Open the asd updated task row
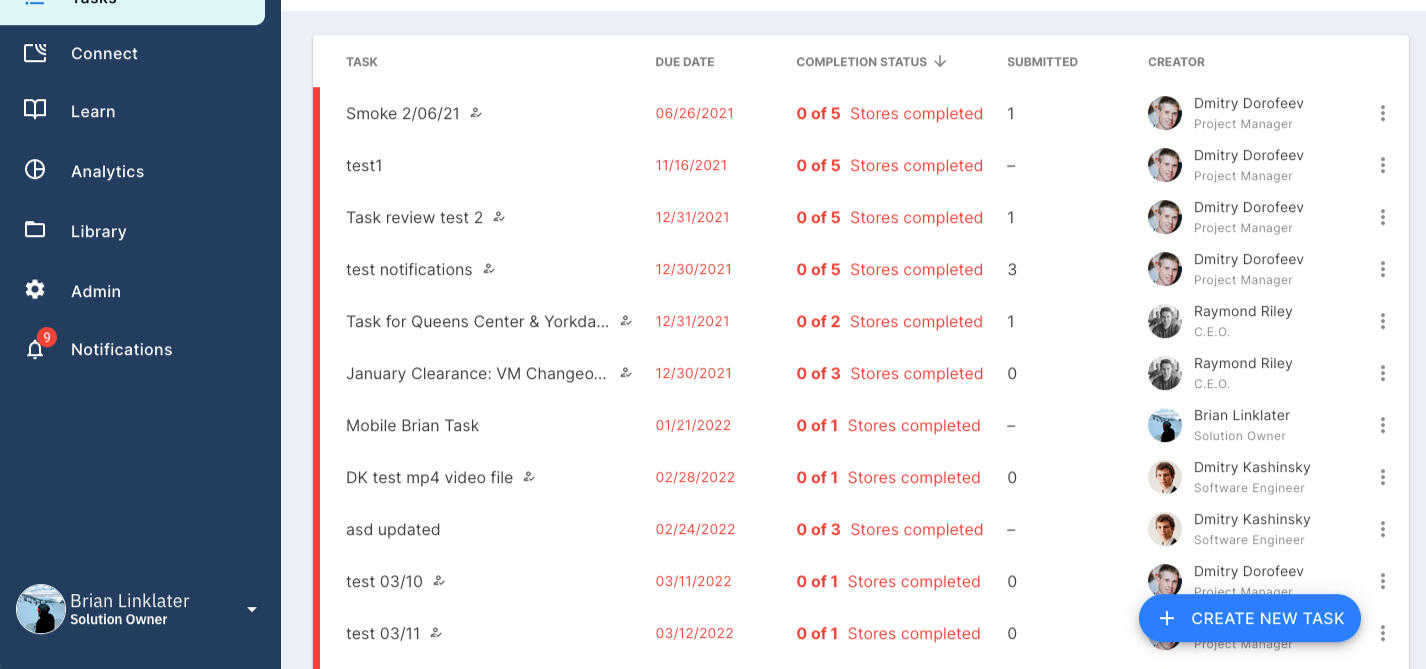Screen dimensions: 1426x669 click(393, 530)
